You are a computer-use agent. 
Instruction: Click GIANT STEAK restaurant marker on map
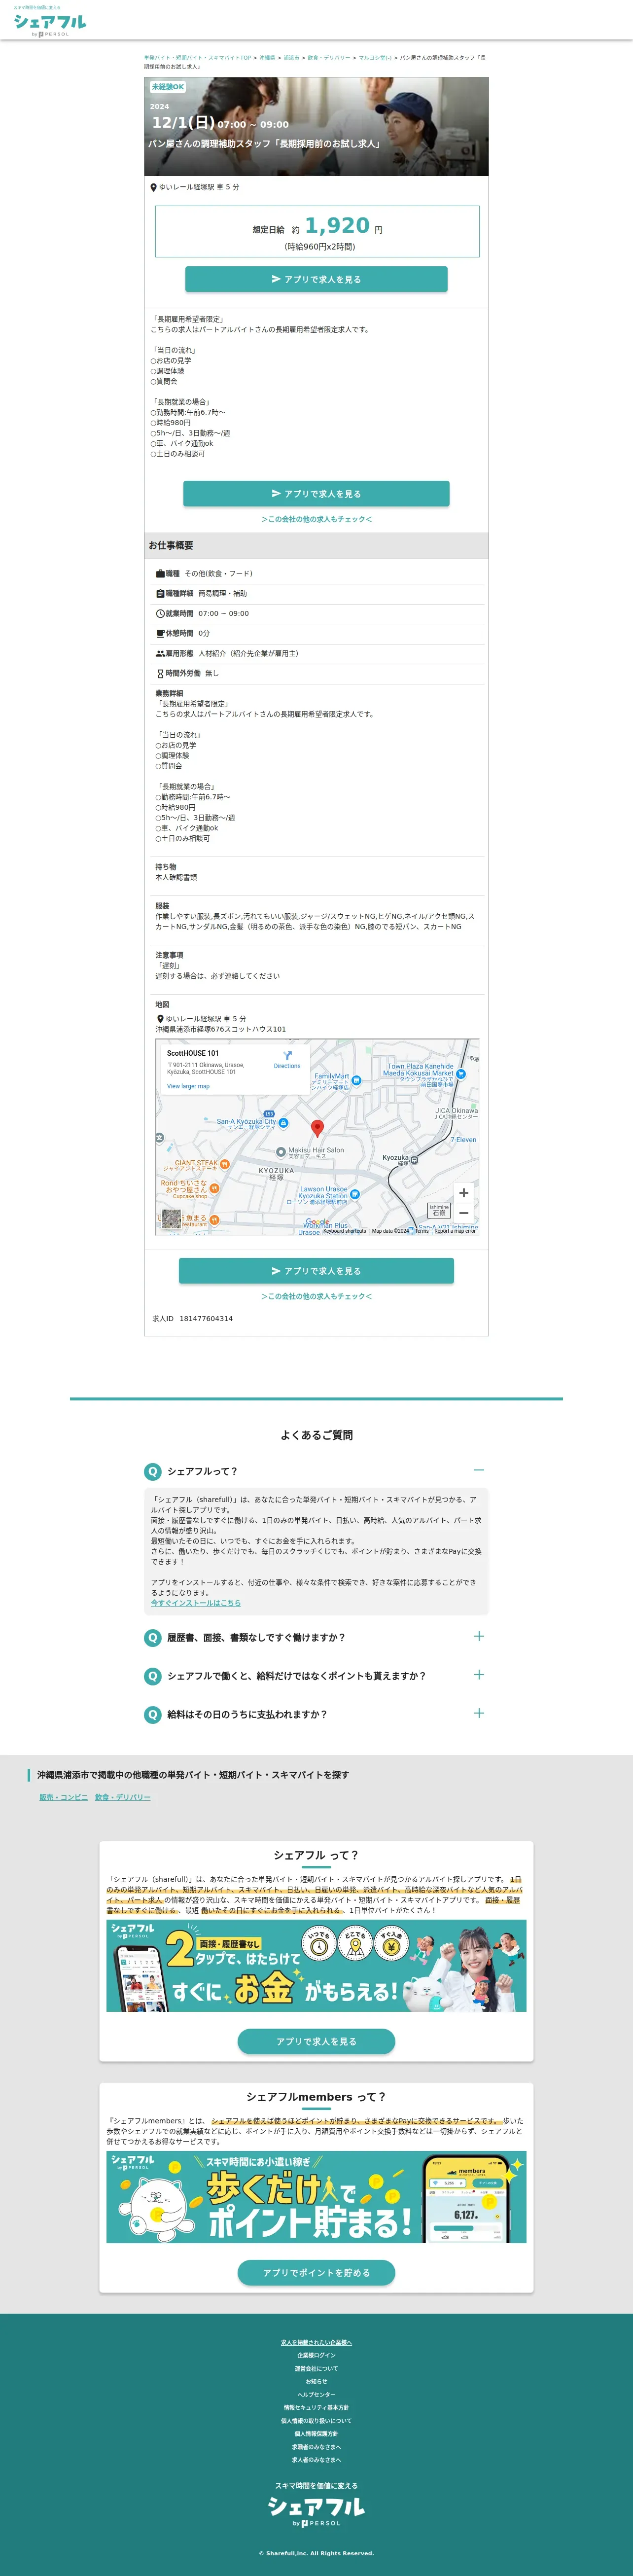tap(224, 1164)
